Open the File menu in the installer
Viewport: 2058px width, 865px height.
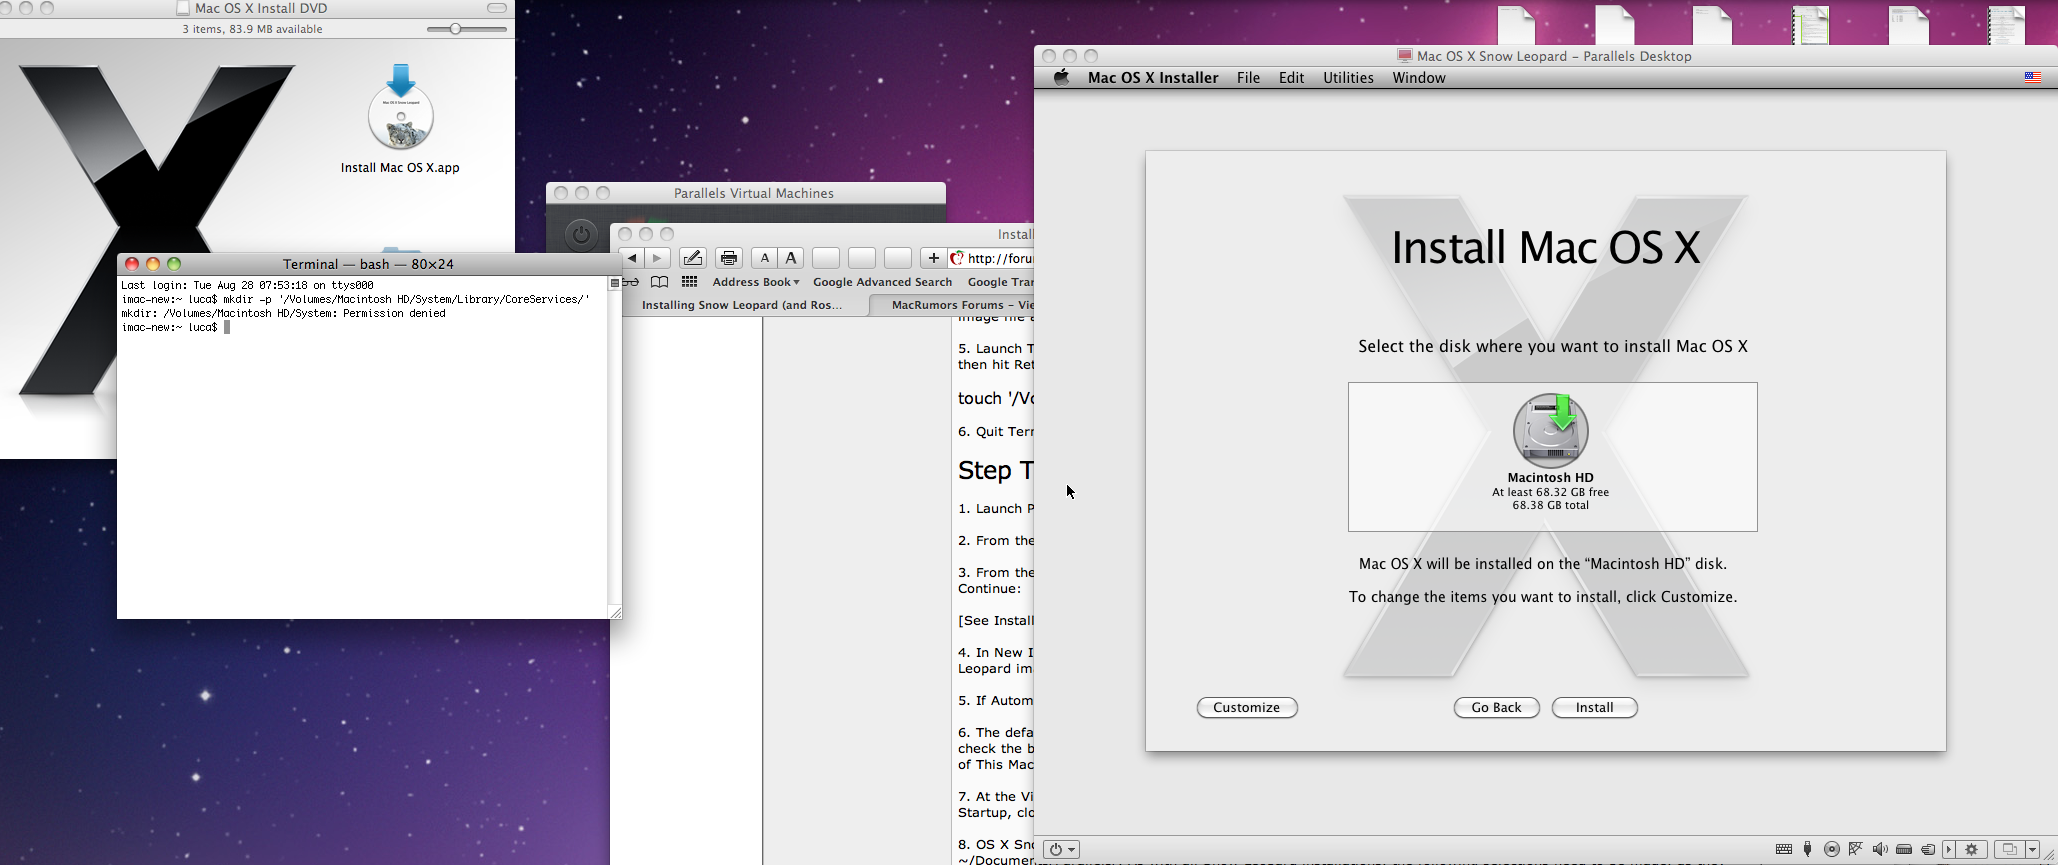coord(1248,78)
